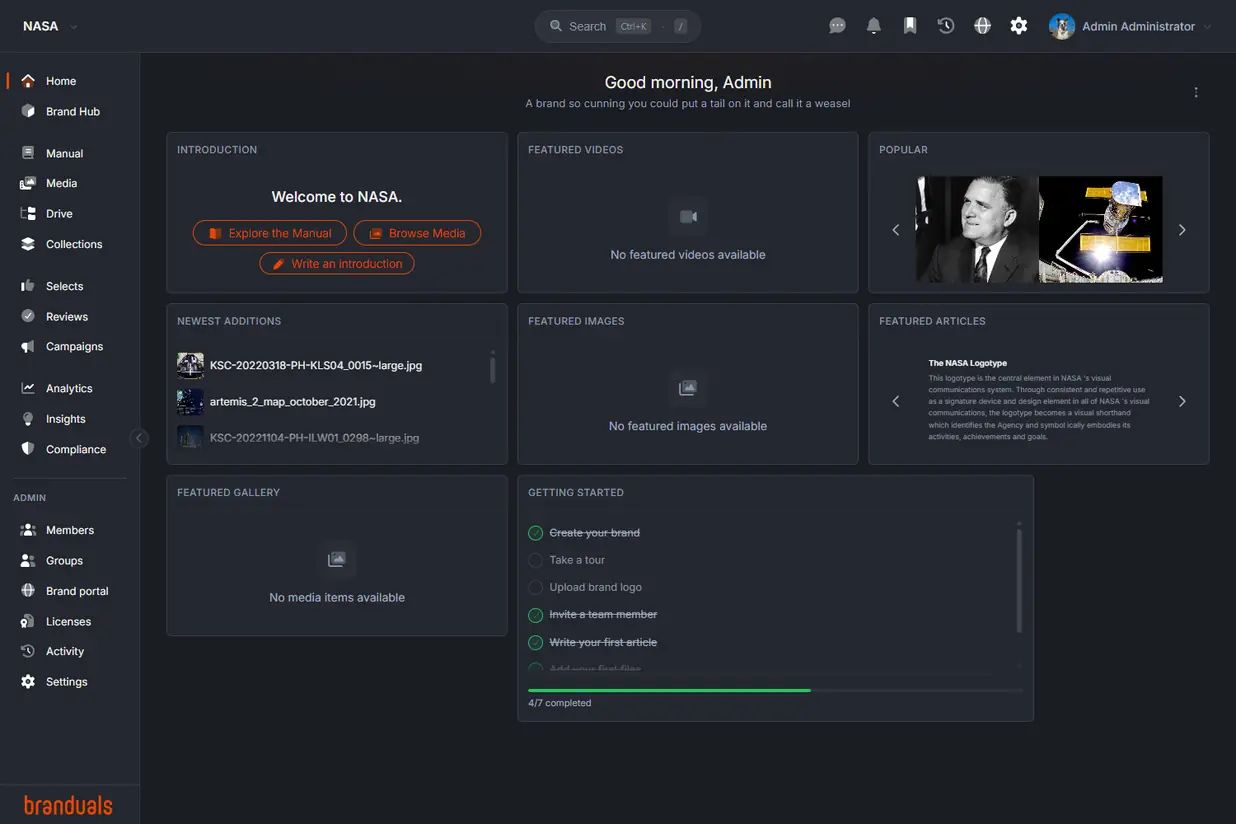This screenshot has width=1236, height=824.
Task: Check off the Take a tour step
Action: [536, 560]
